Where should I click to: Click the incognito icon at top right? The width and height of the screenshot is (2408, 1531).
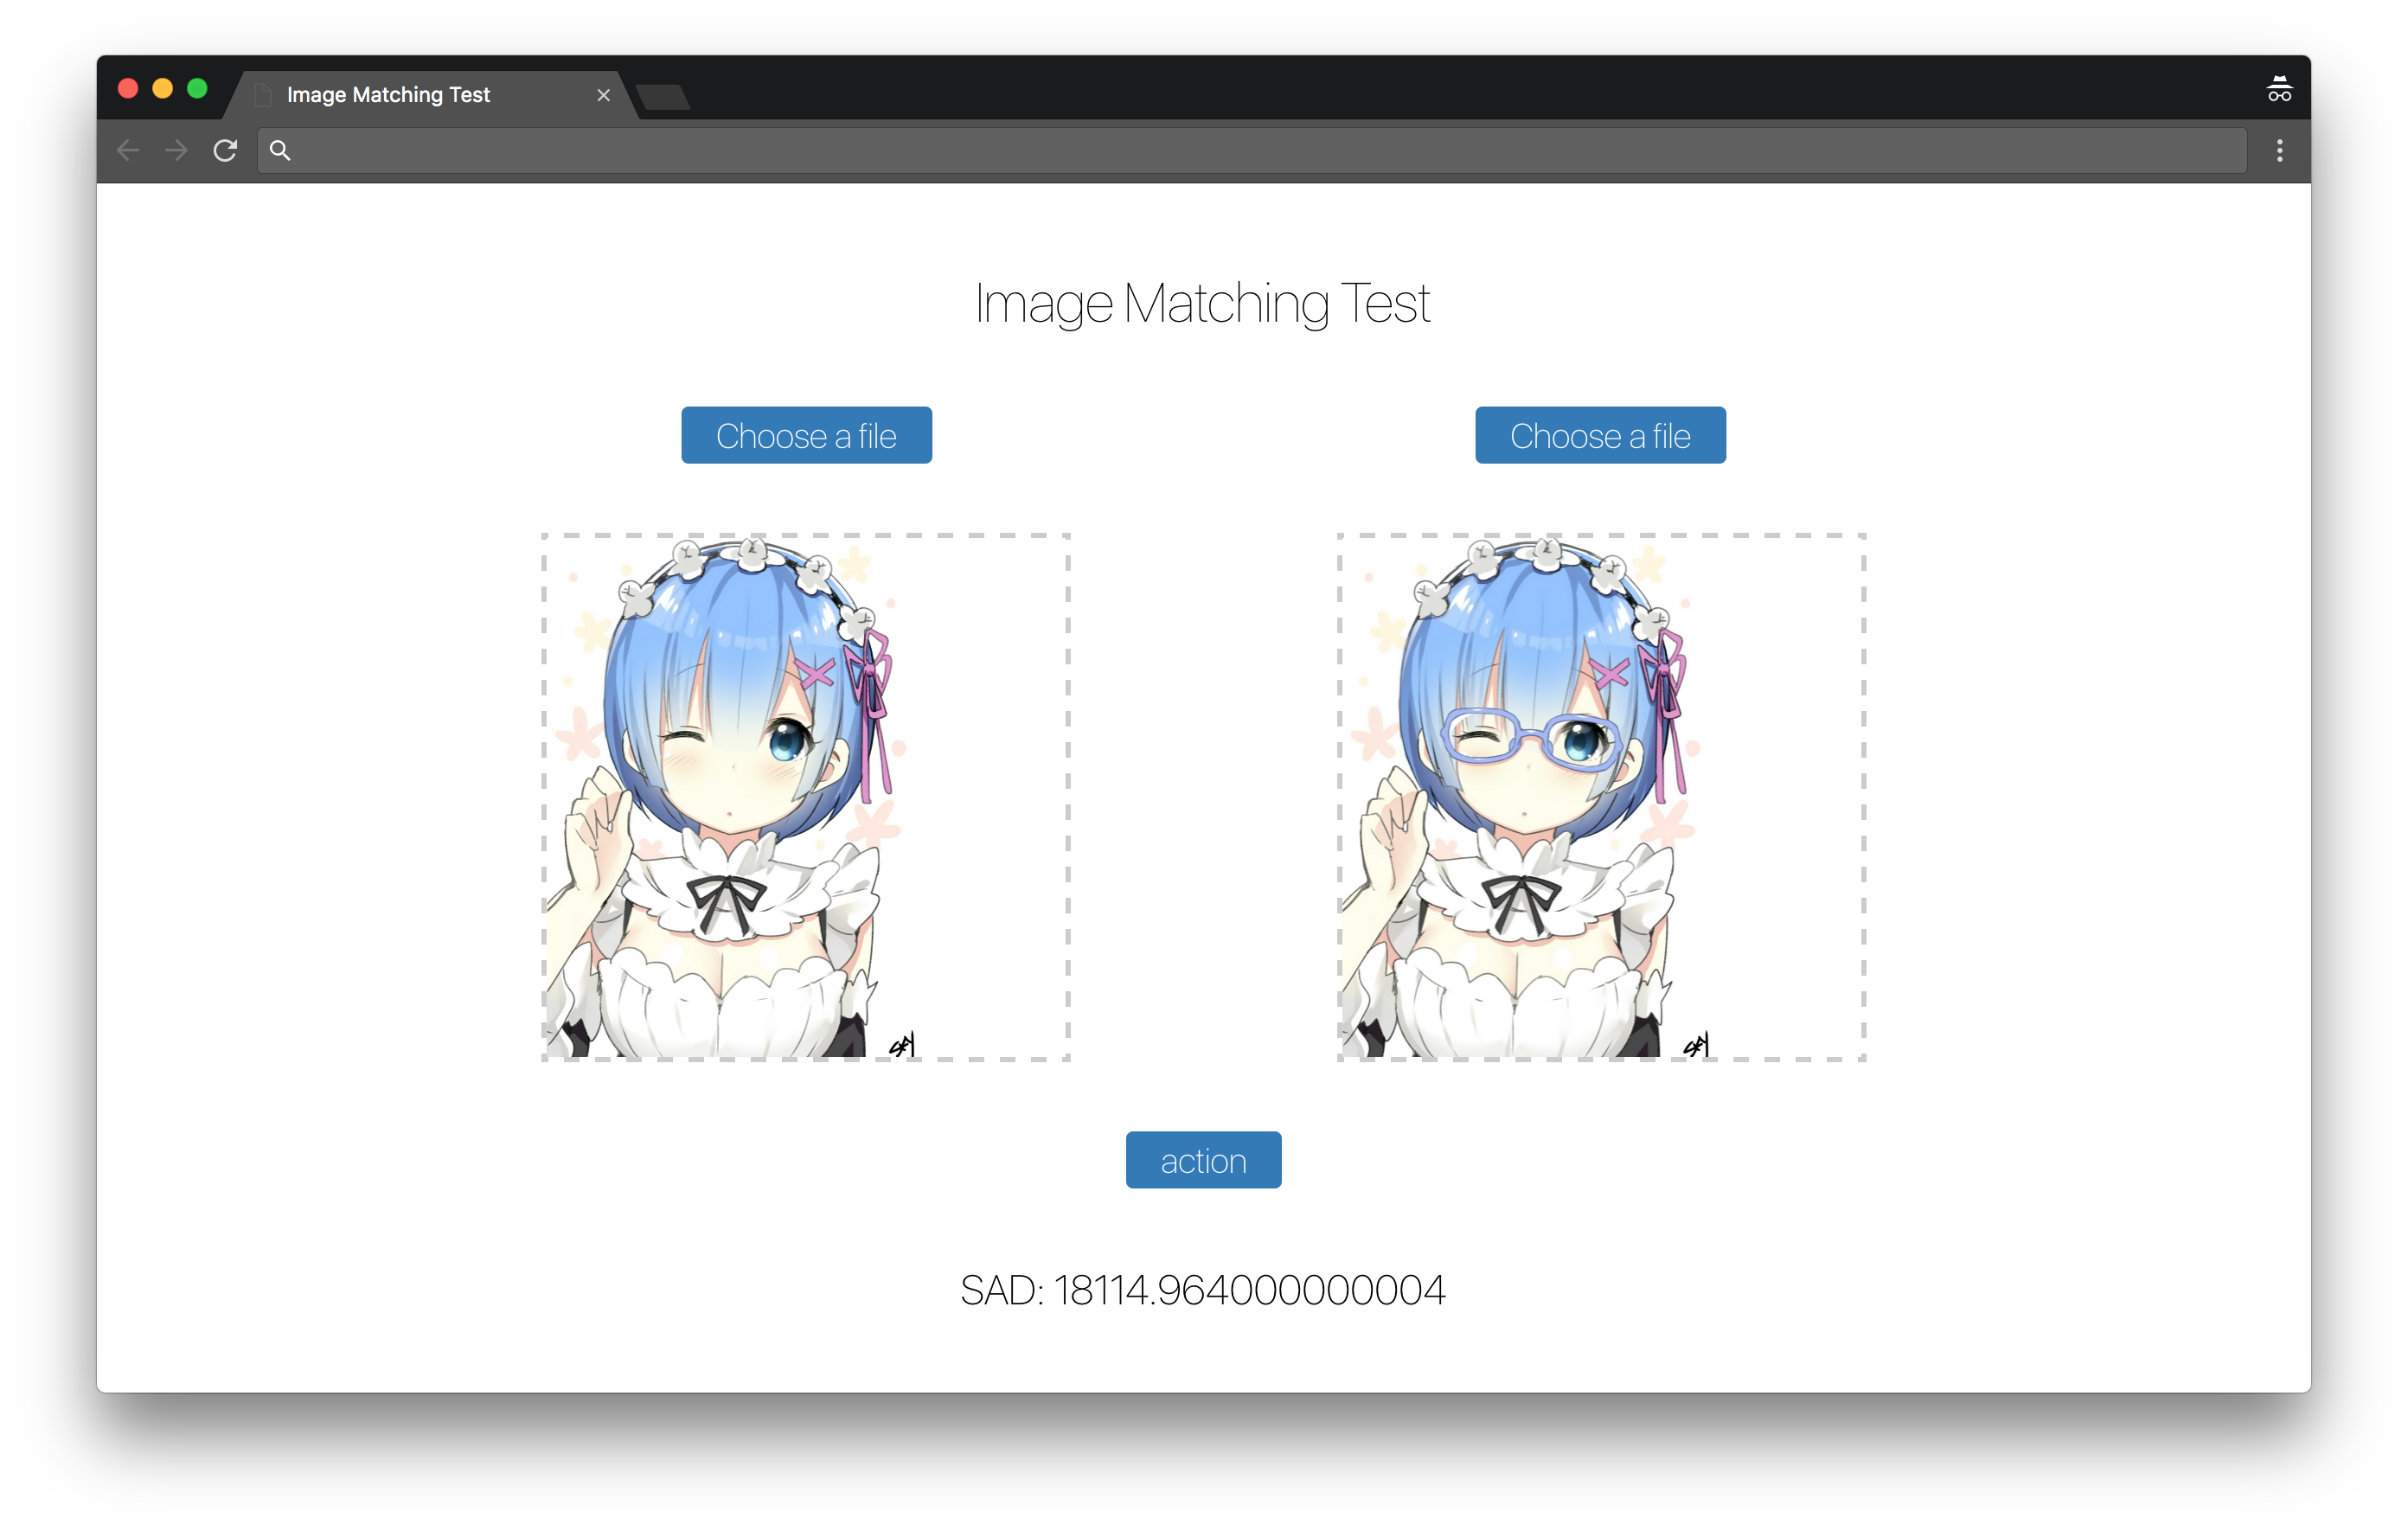2278,90
